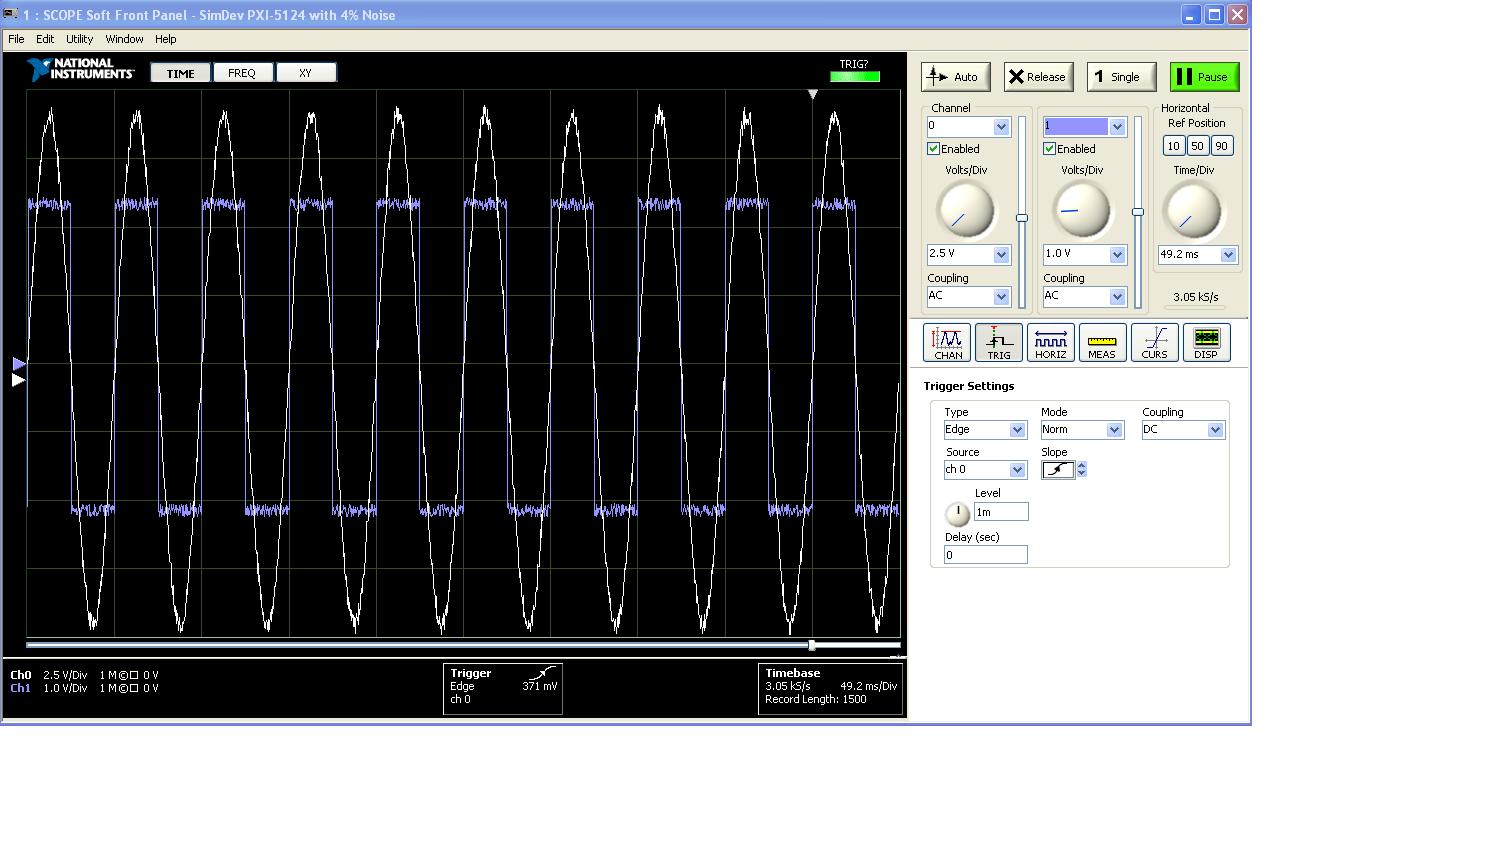Switch to the FREQ view tab

point(242,73)
